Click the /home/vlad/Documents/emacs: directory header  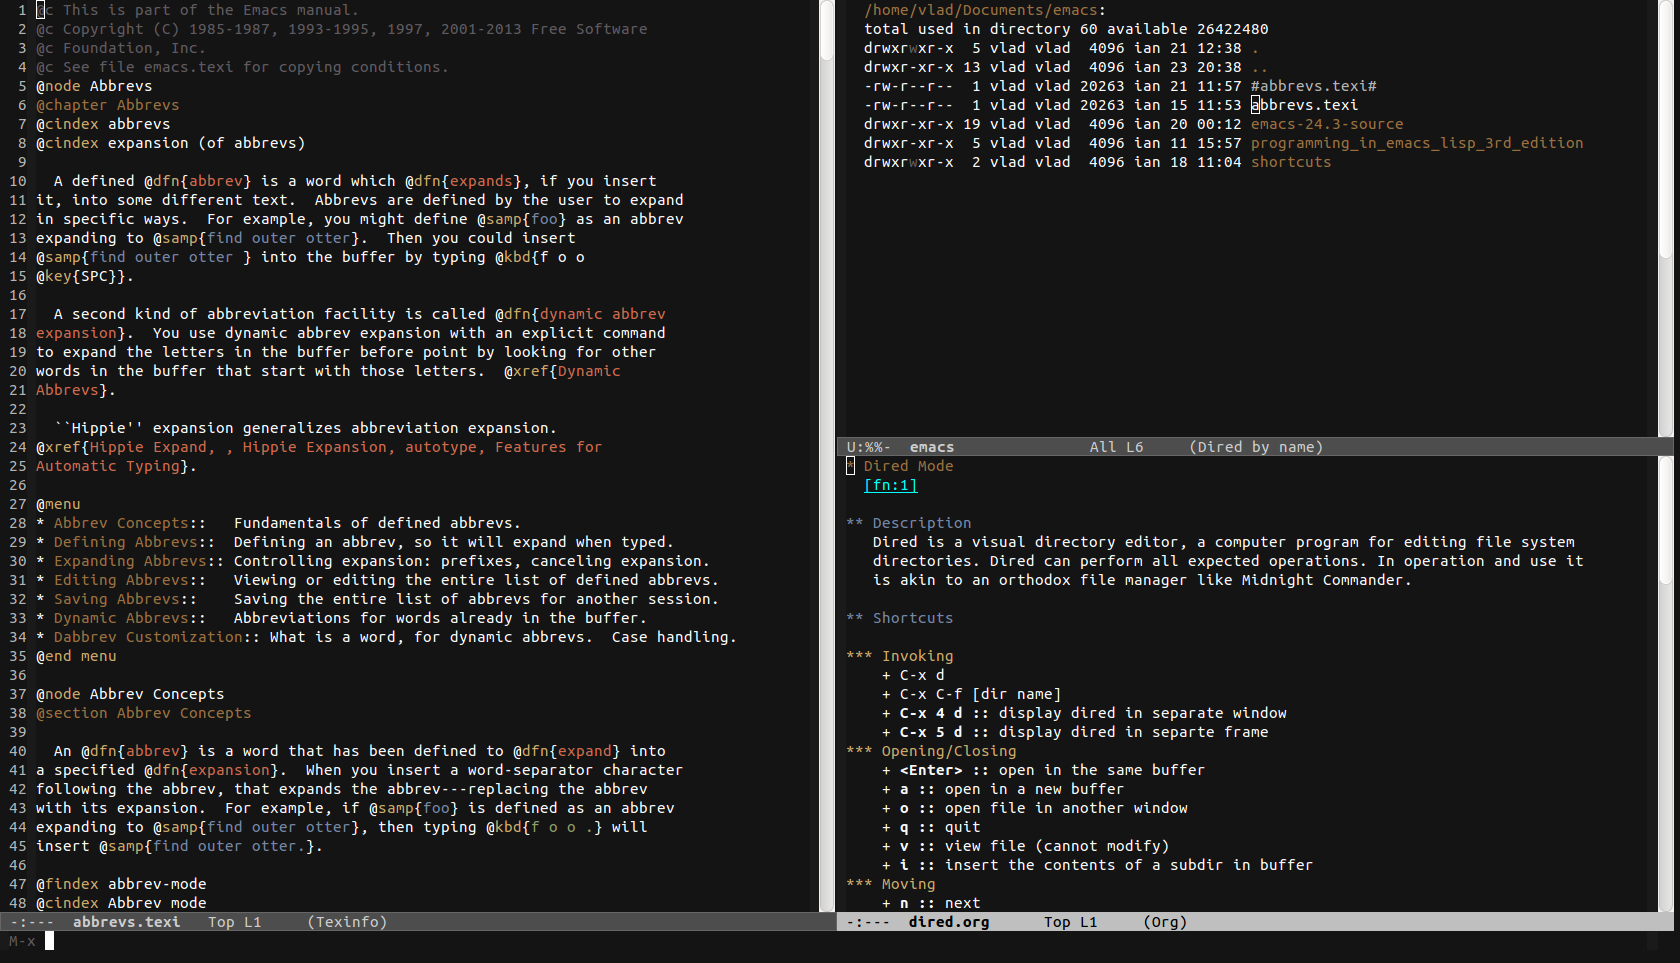click(985, 10)
